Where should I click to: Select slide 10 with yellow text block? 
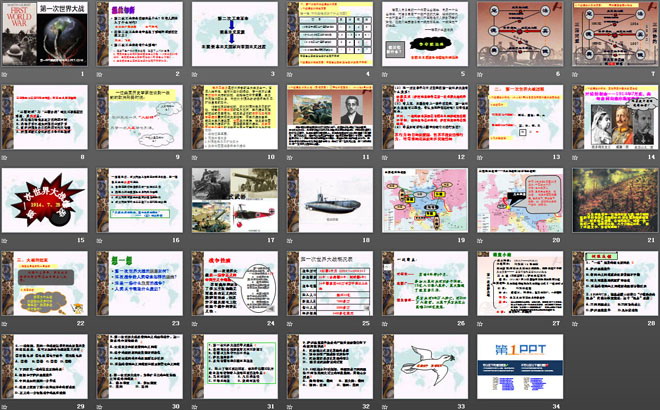[235, 117]
